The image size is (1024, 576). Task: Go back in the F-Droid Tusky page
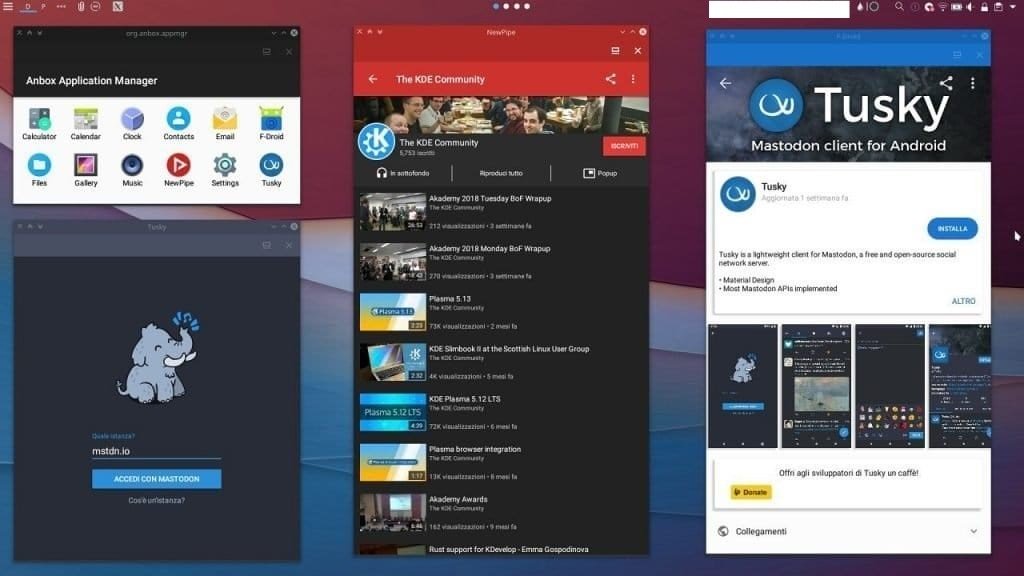tap(726, 83)
